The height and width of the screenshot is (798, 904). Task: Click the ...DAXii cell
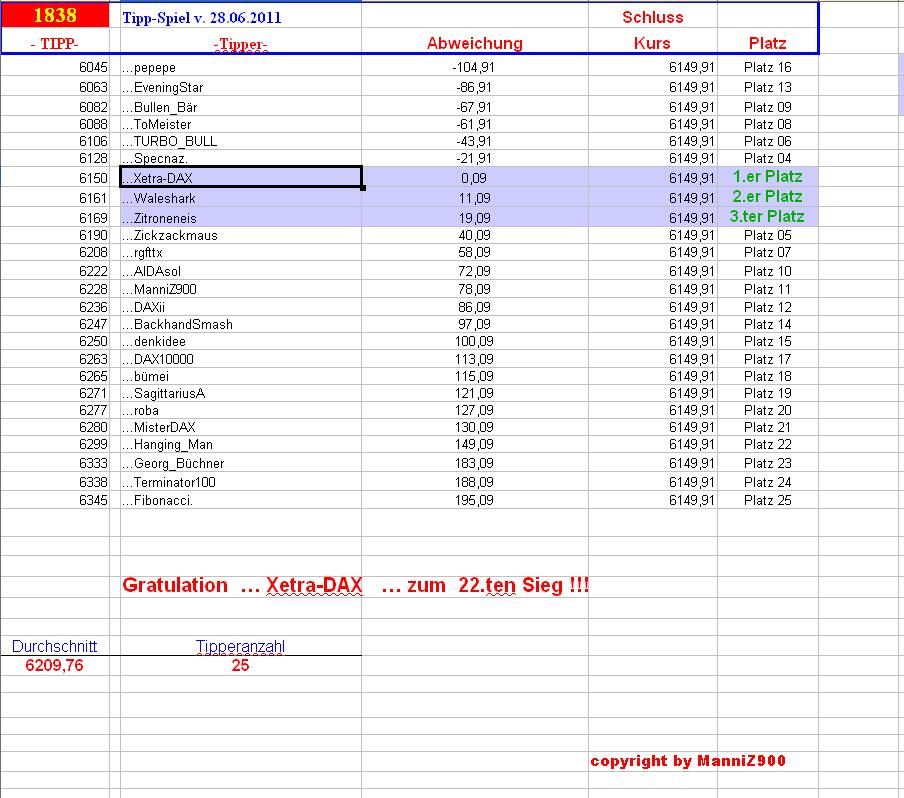240,307
